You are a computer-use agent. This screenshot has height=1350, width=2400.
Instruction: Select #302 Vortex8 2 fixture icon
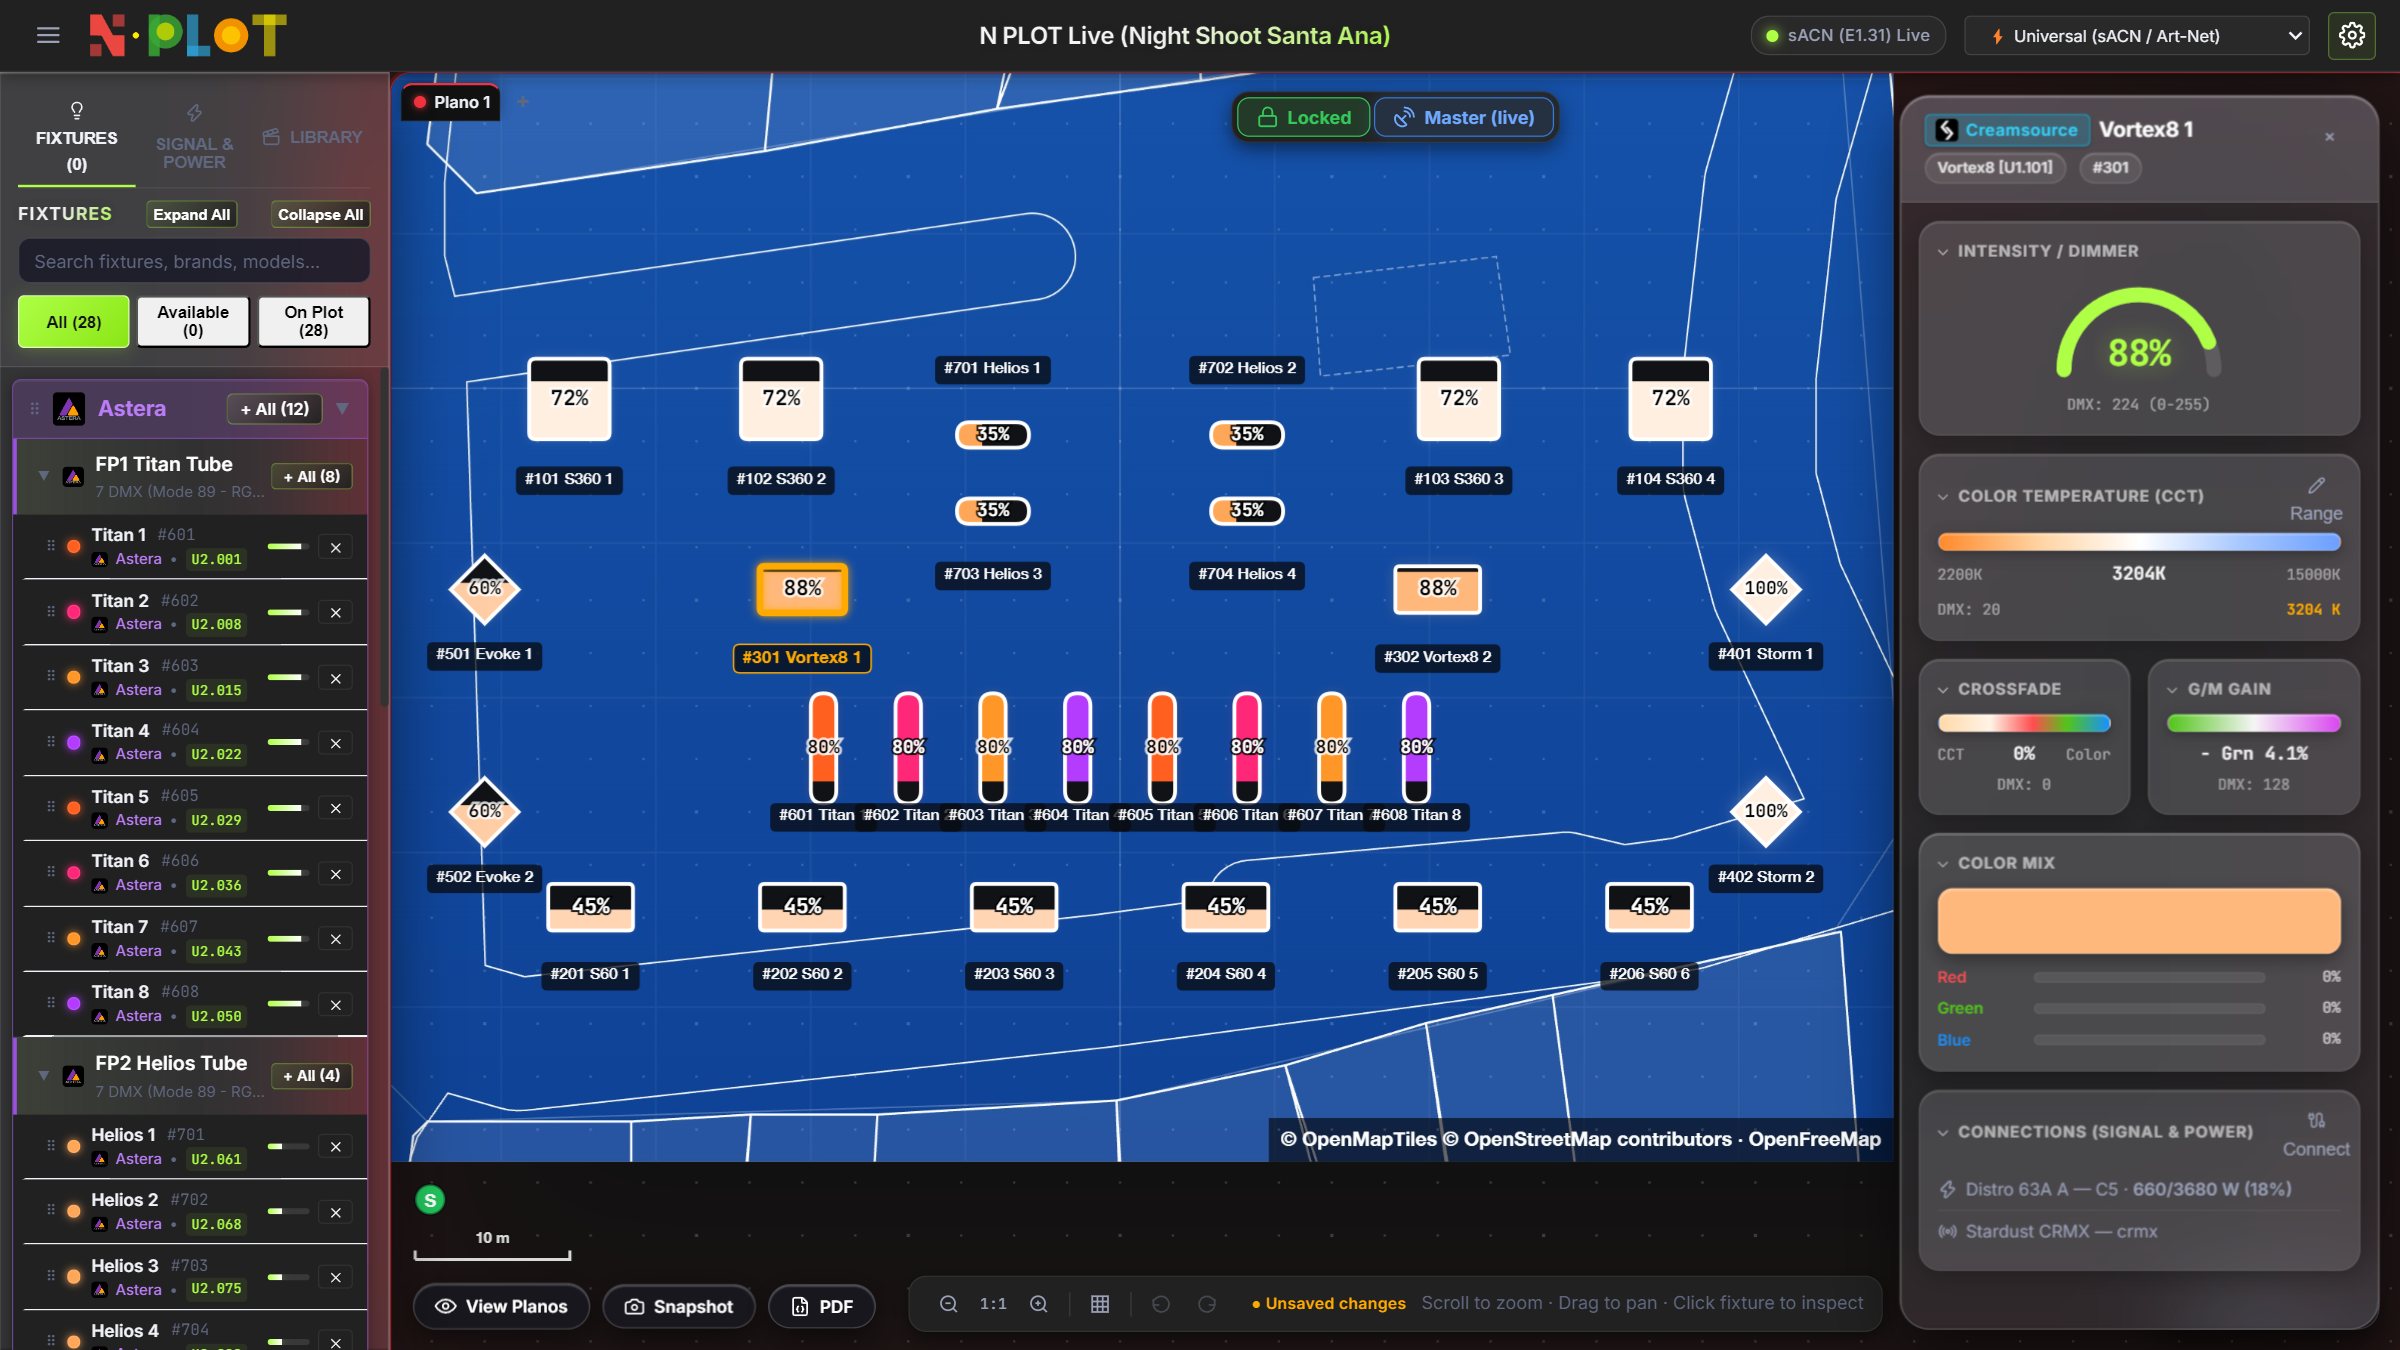(x=1437, y=589)
